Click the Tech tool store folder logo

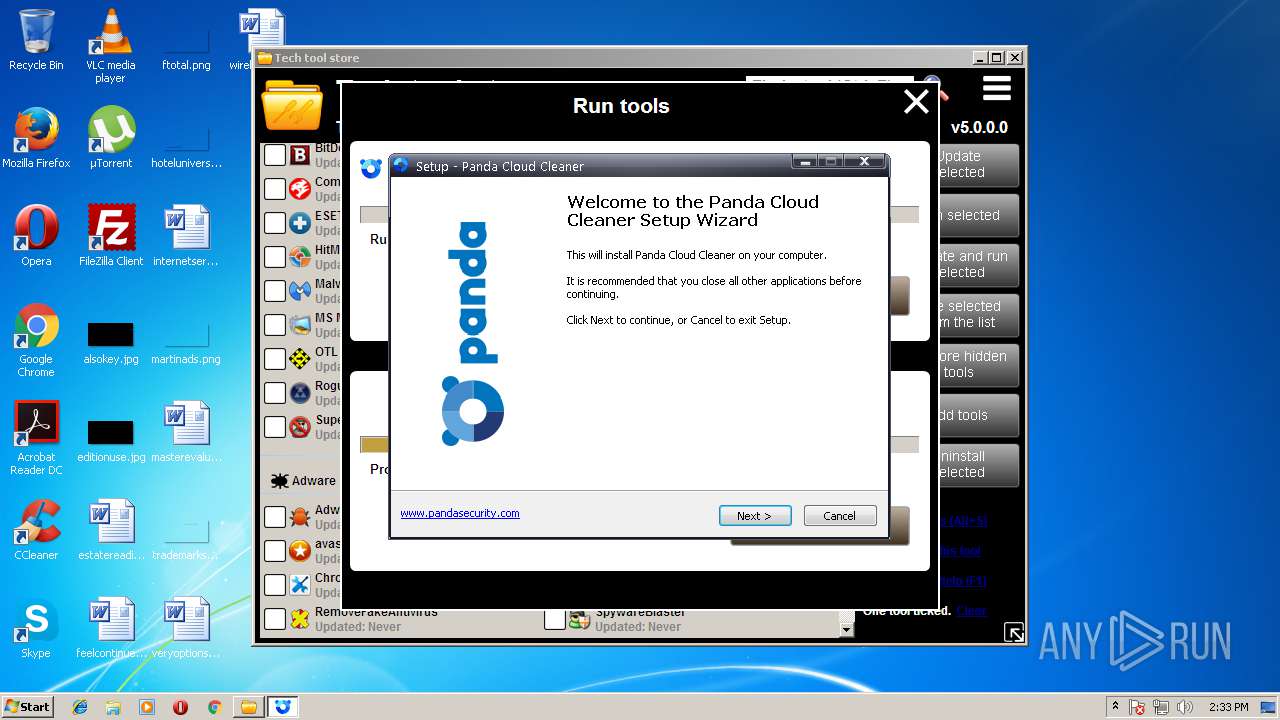point(292,107)
